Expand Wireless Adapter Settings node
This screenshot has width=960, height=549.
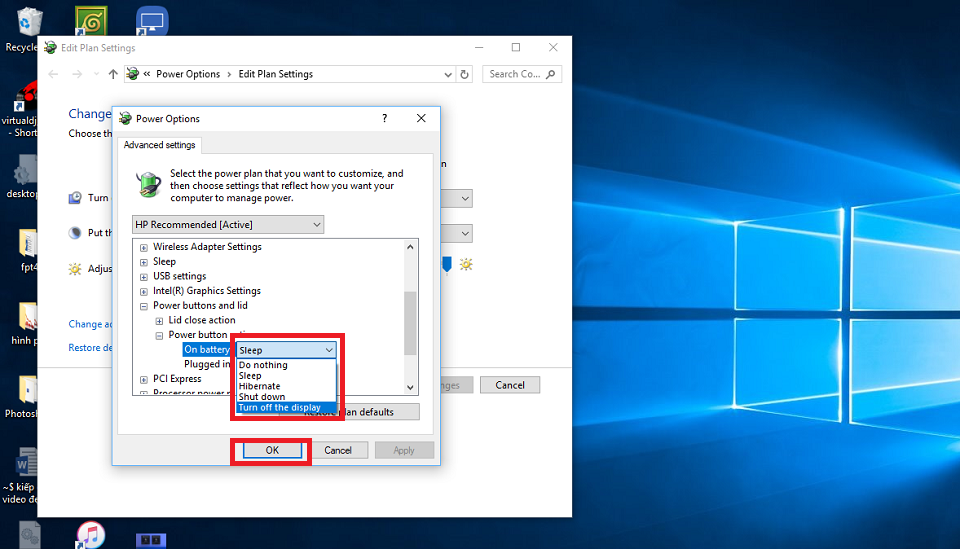pos(144,247)
